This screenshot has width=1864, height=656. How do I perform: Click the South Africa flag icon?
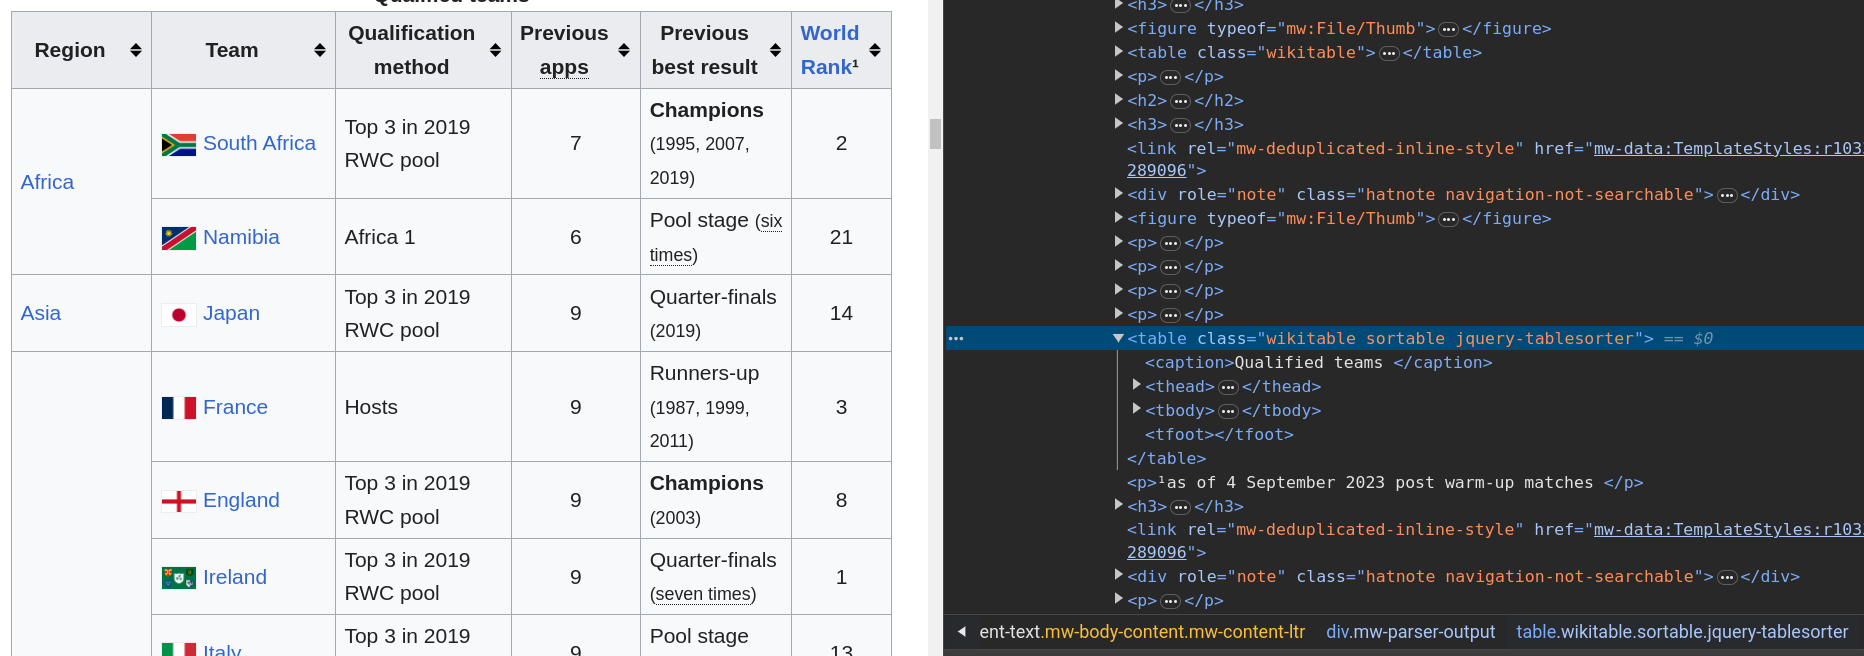coord(178,145)
